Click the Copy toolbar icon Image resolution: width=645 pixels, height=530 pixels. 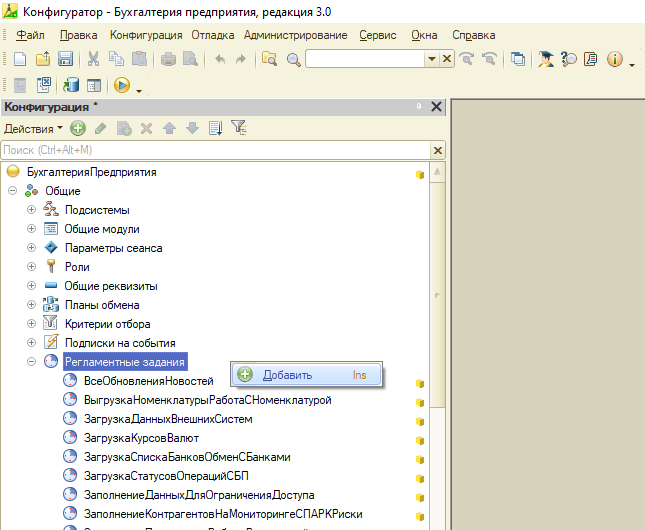tap(116, 59)
